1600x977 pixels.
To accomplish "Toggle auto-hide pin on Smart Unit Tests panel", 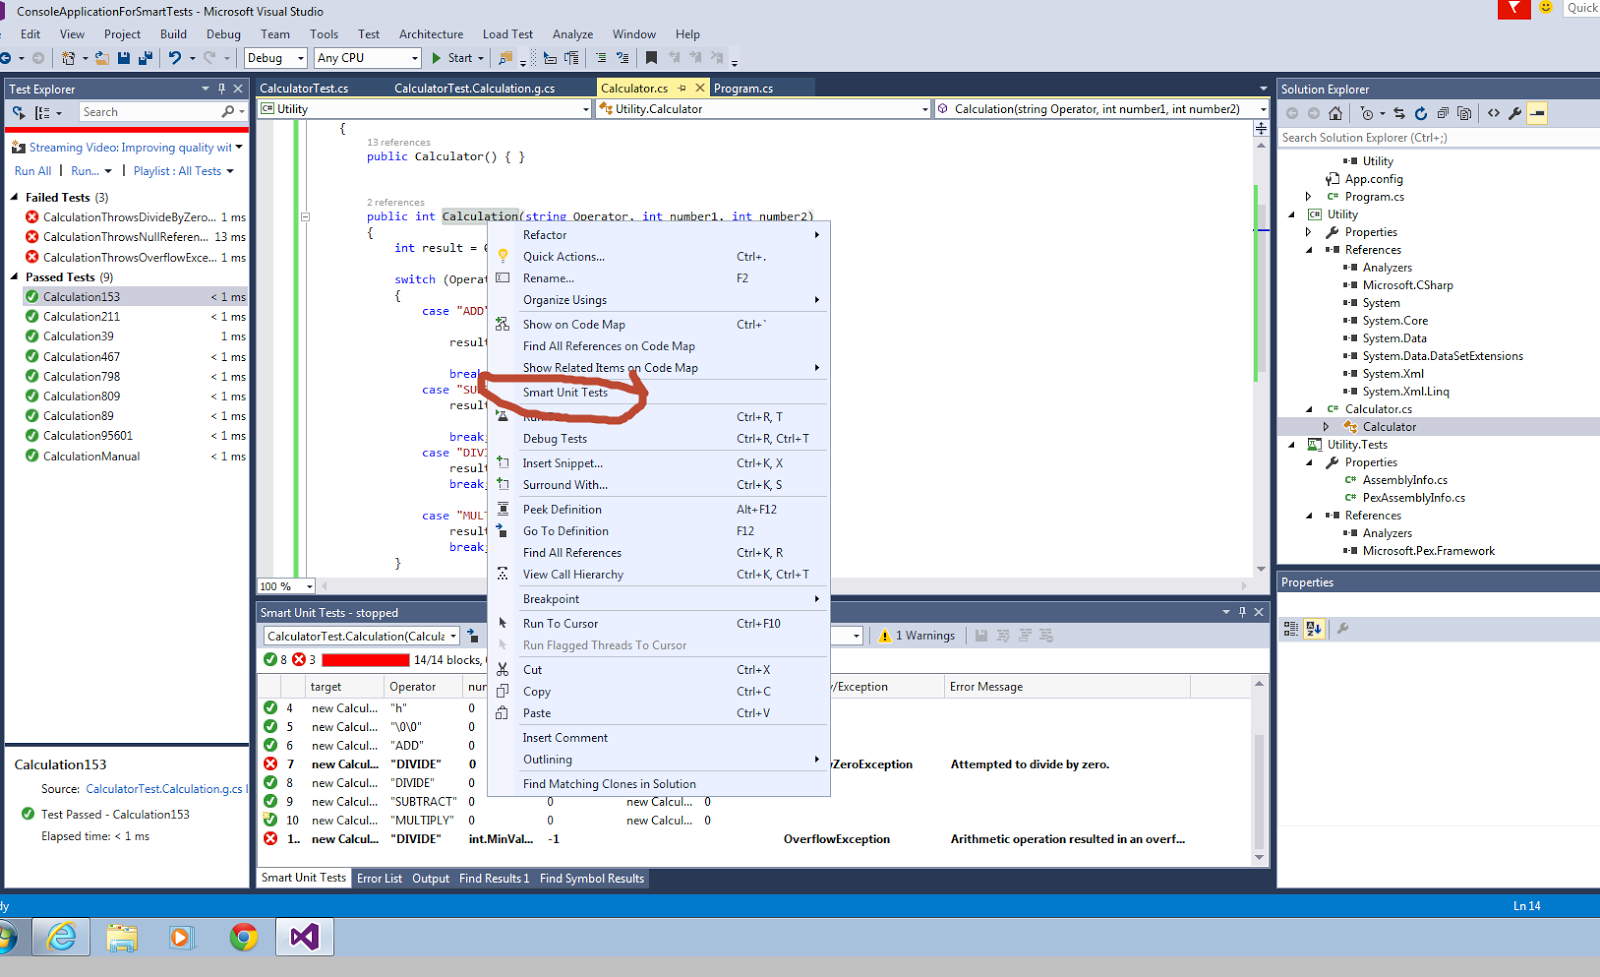I will 1242,612.
